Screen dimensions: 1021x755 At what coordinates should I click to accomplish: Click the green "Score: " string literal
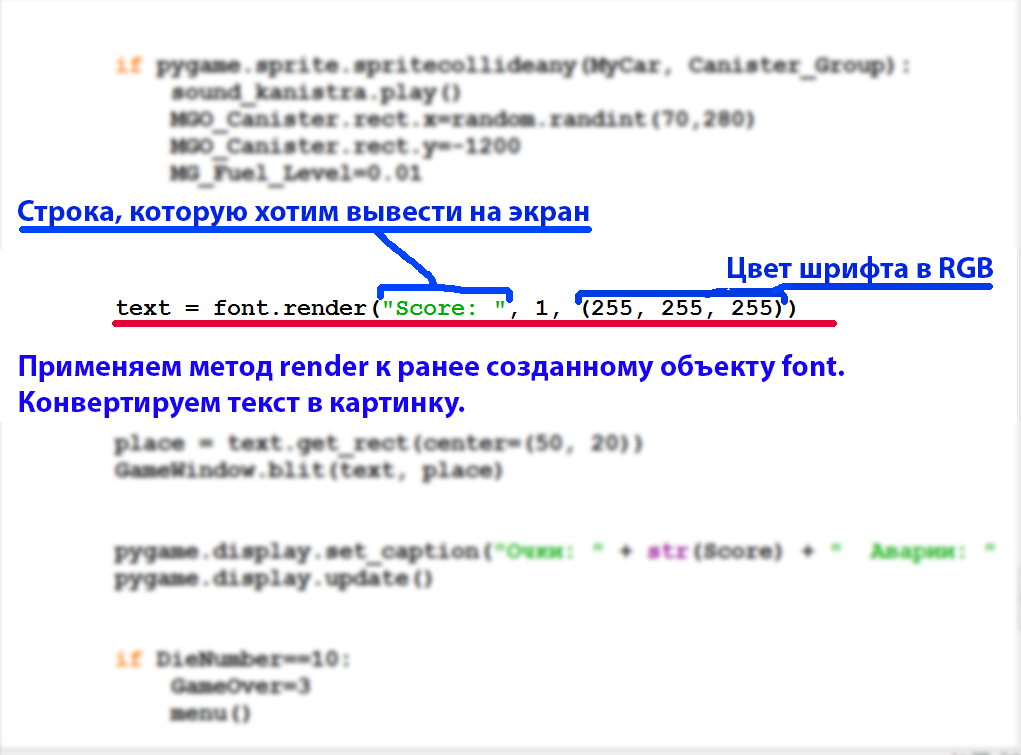[444, 307]
